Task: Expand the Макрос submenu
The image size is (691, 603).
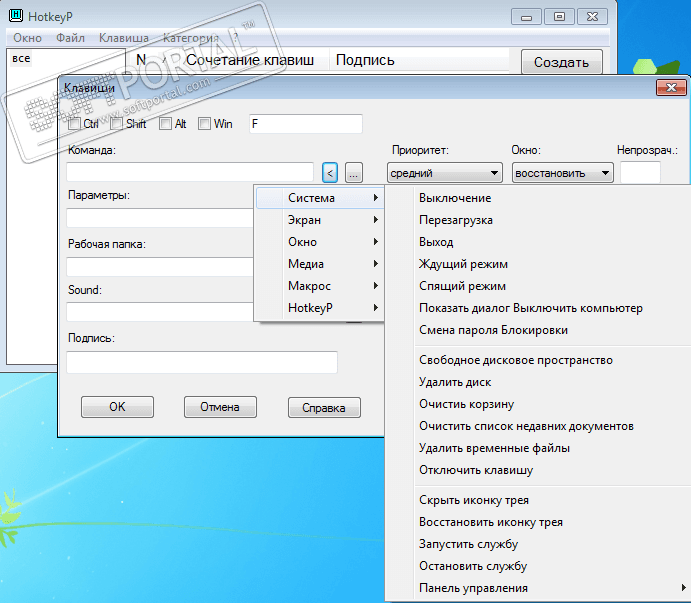Action: (x=320, y=286)
